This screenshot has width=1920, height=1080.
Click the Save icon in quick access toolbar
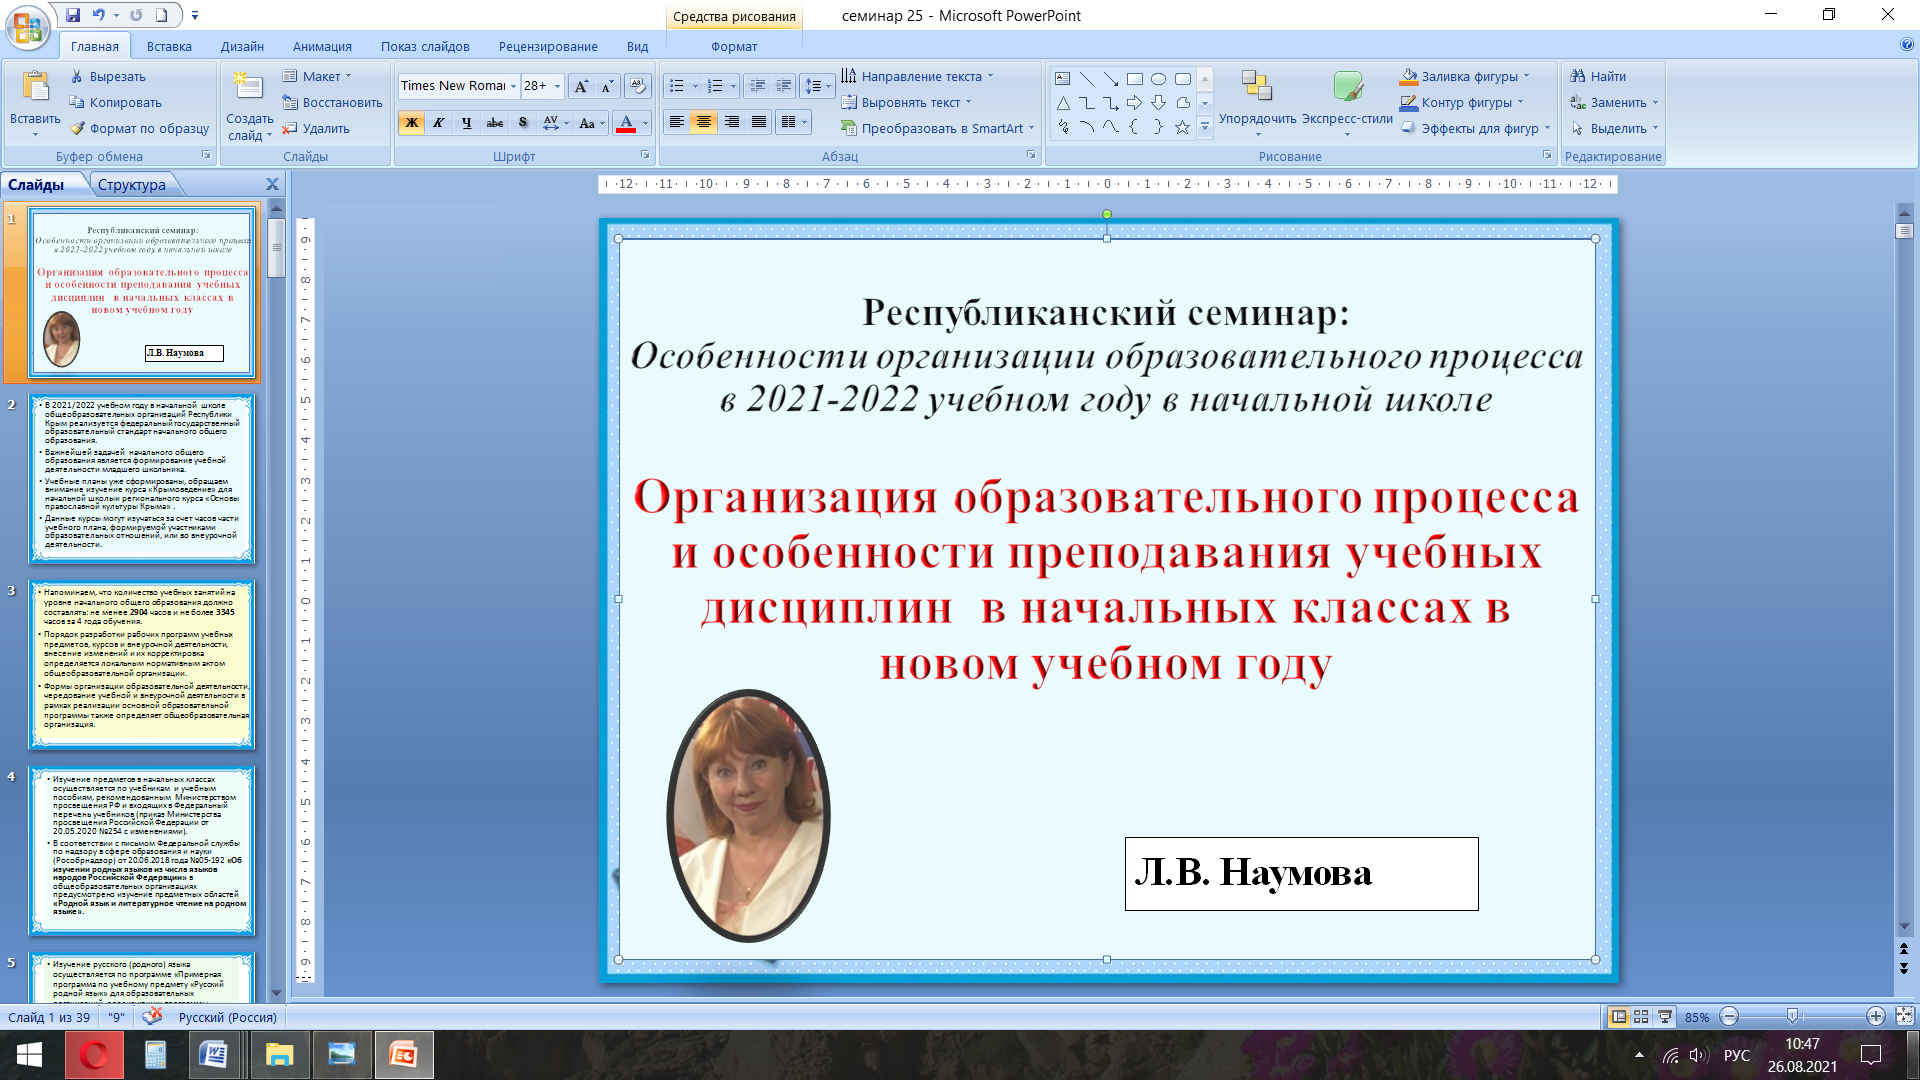click(73, 15)
